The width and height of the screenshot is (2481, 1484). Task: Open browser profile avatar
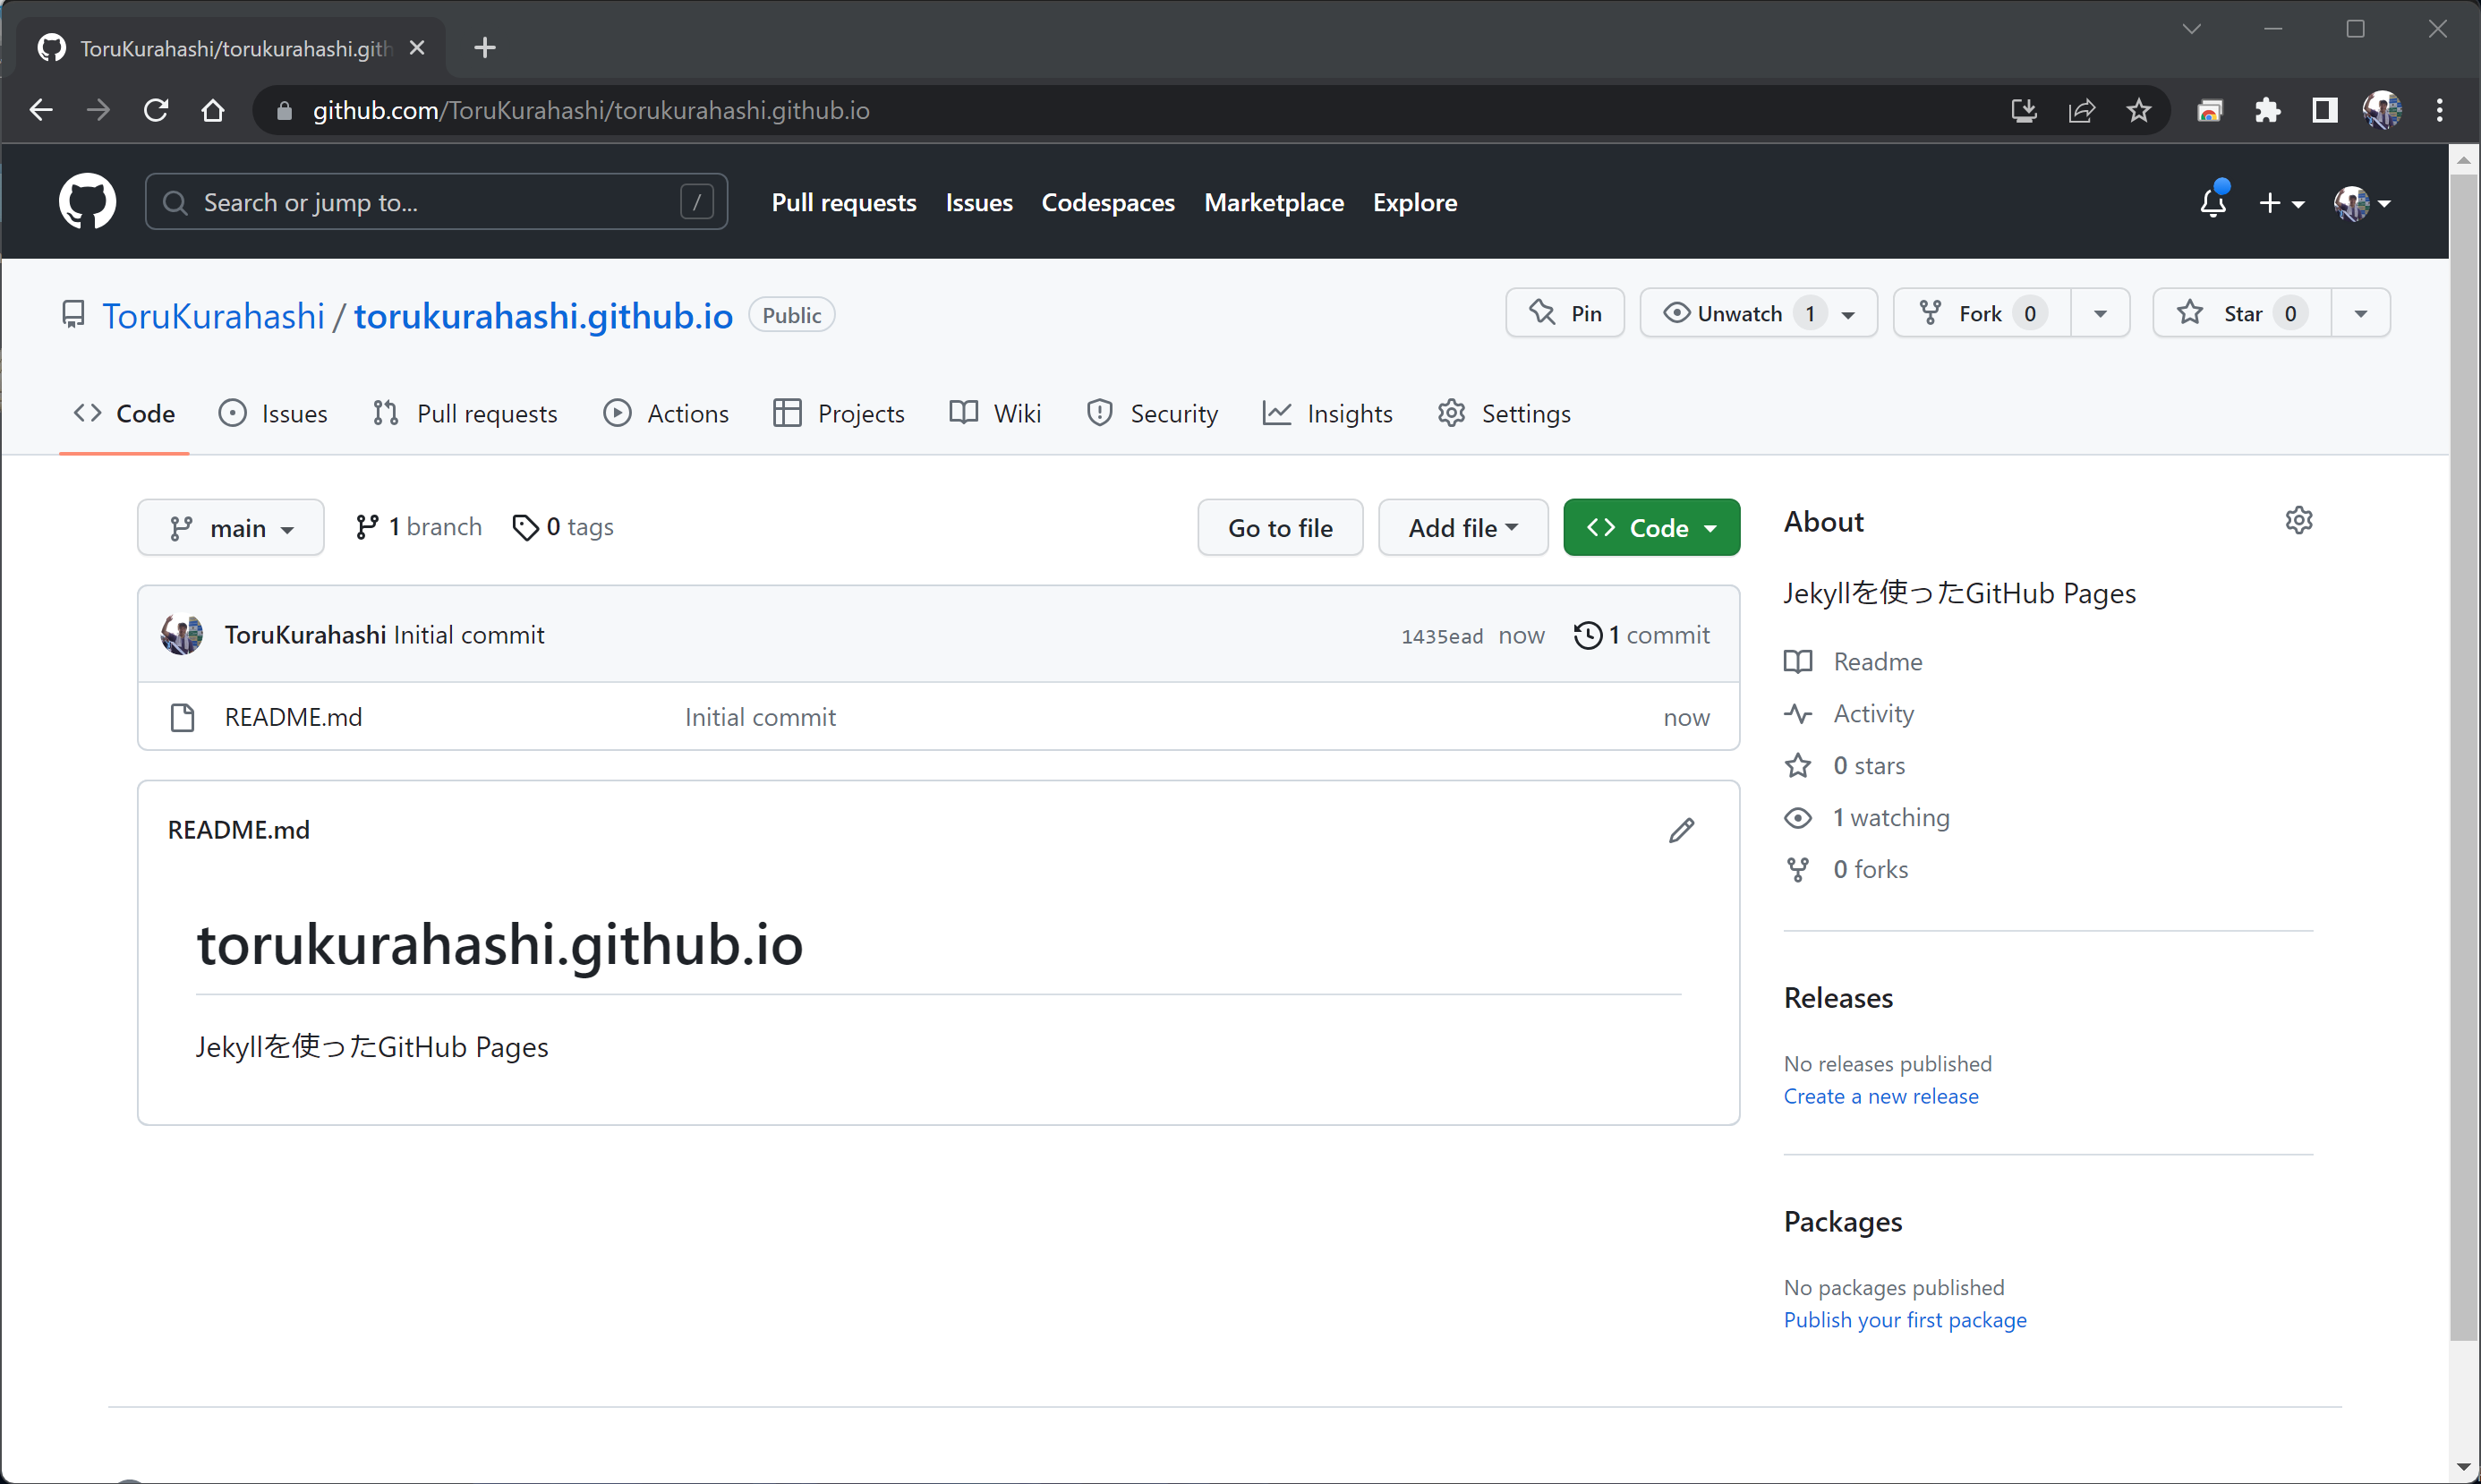(x=2382, y=110)
